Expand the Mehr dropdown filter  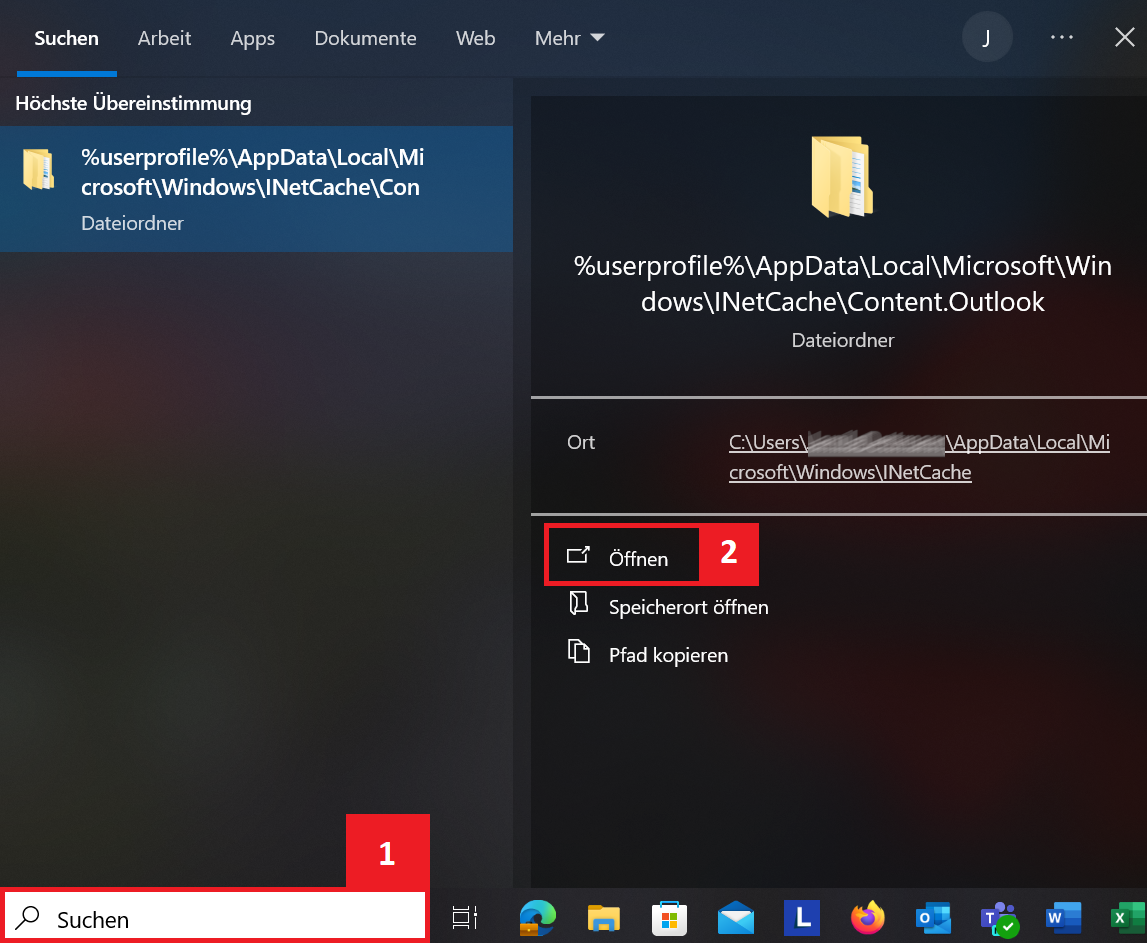click(570, 39)
